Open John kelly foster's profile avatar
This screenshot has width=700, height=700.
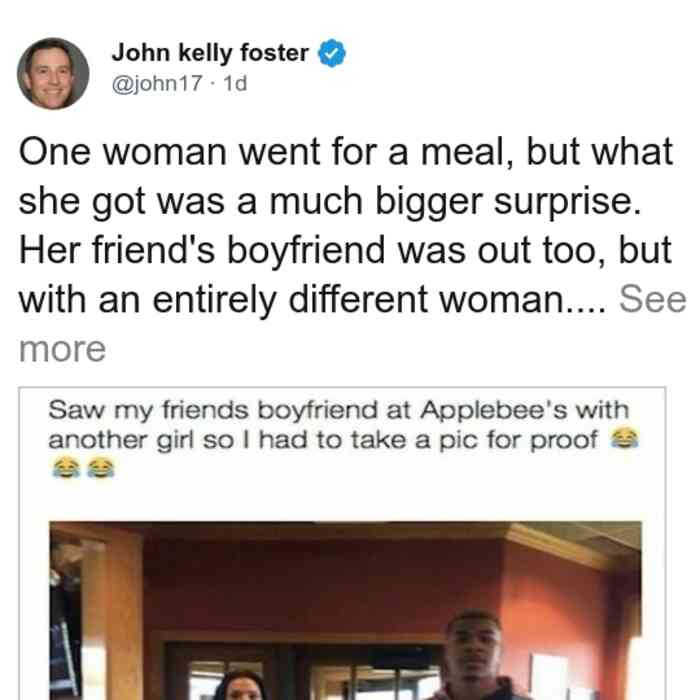coord(53,74)
